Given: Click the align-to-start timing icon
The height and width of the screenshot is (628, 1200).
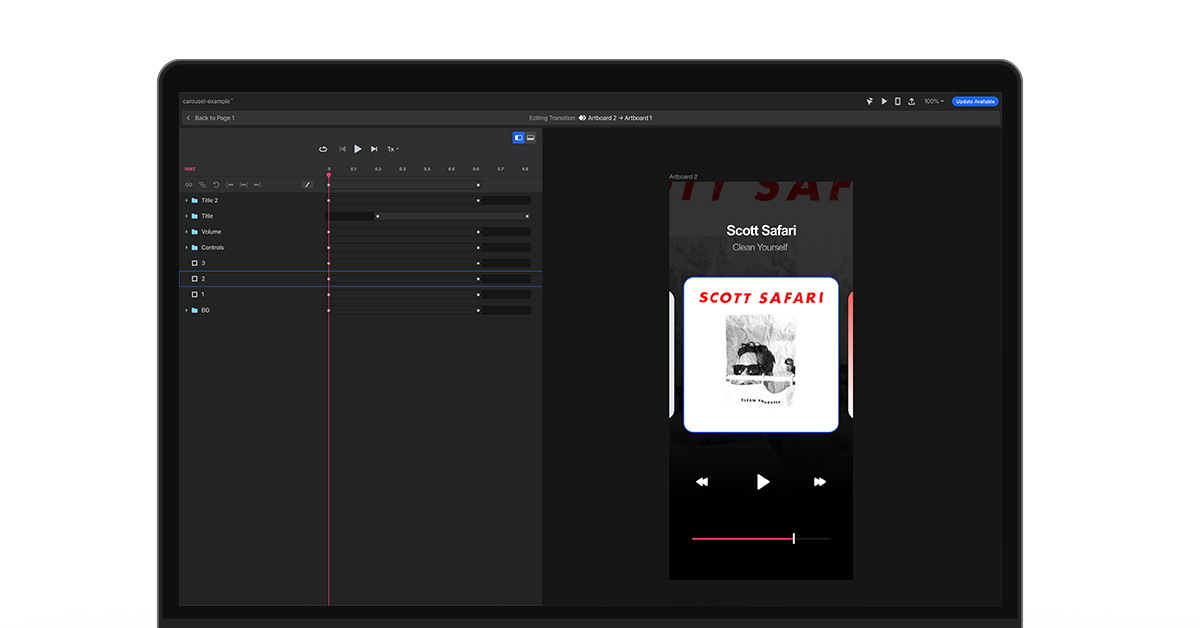Looking at the screenshot, I should tap(230, 184).
